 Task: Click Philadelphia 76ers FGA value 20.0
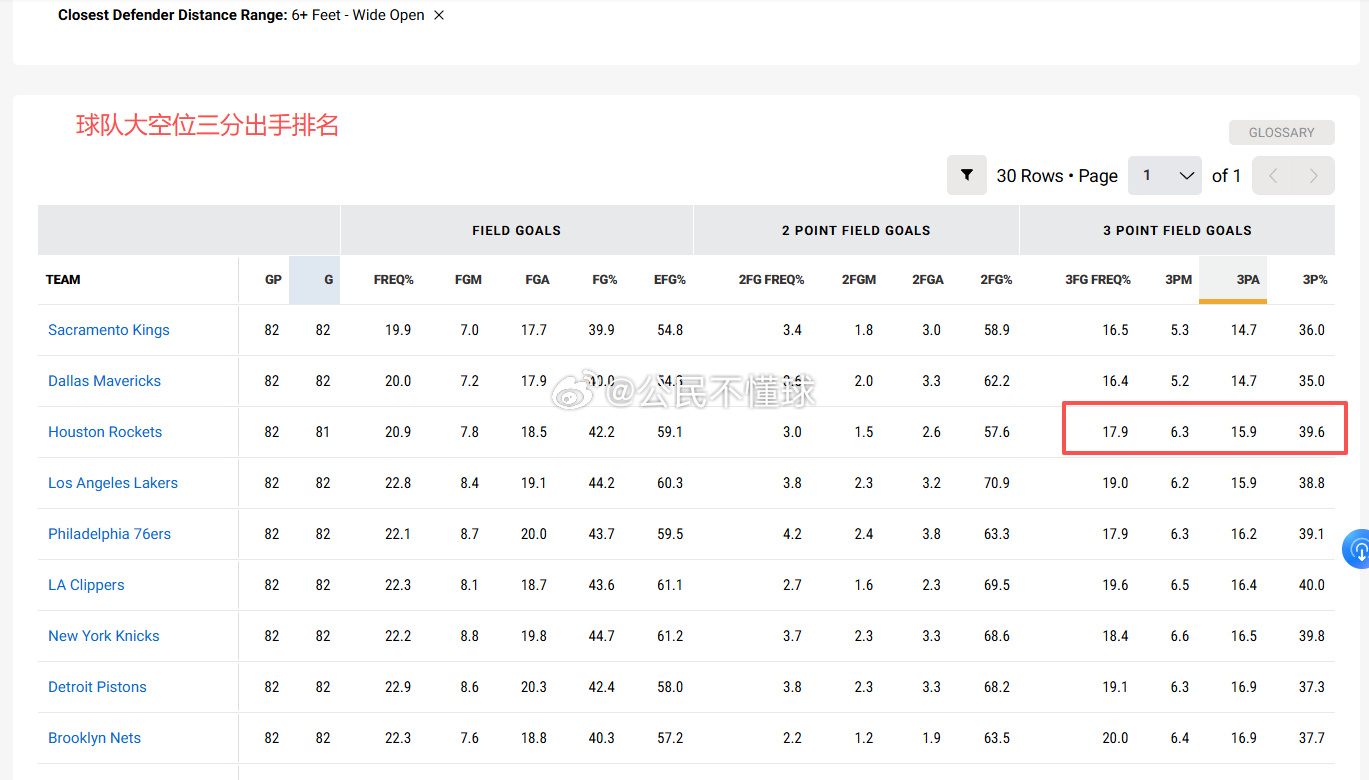click(x=534, y=534)
